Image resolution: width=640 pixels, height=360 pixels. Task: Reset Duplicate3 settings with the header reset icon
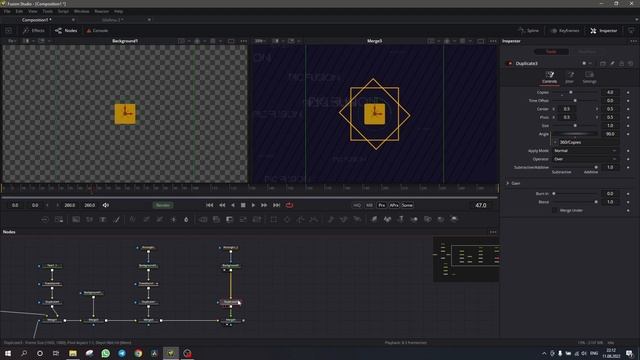click(631, 64)
